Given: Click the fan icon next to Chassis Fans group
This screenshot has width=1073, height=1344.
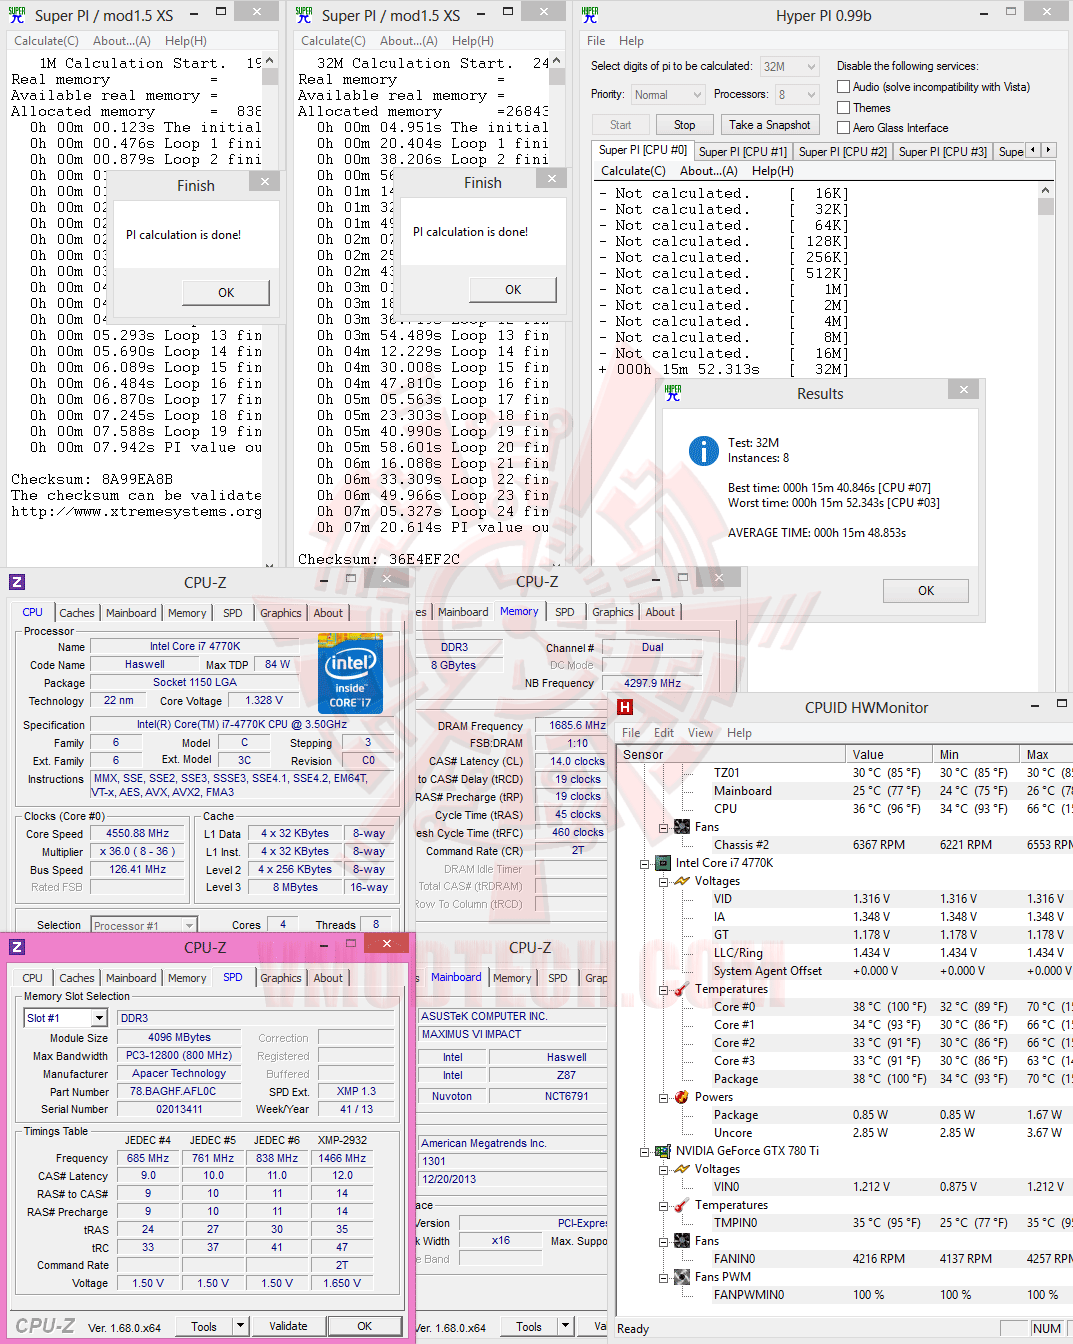Looking at the screenshot, I should 682,827.
